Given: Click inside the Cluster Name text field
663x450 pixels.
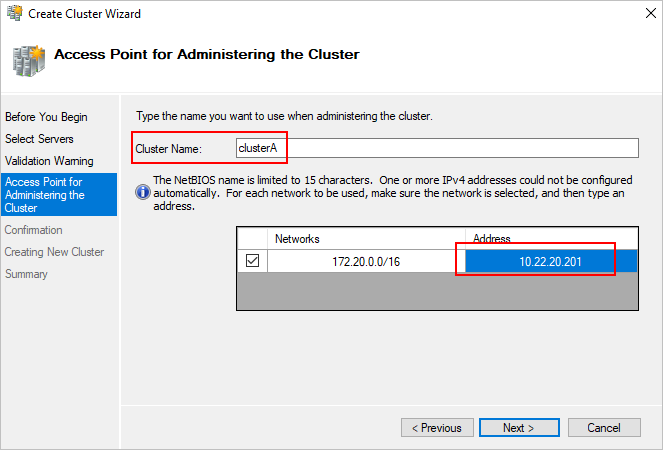Looking at the screenshot, I should coord(437,148).
